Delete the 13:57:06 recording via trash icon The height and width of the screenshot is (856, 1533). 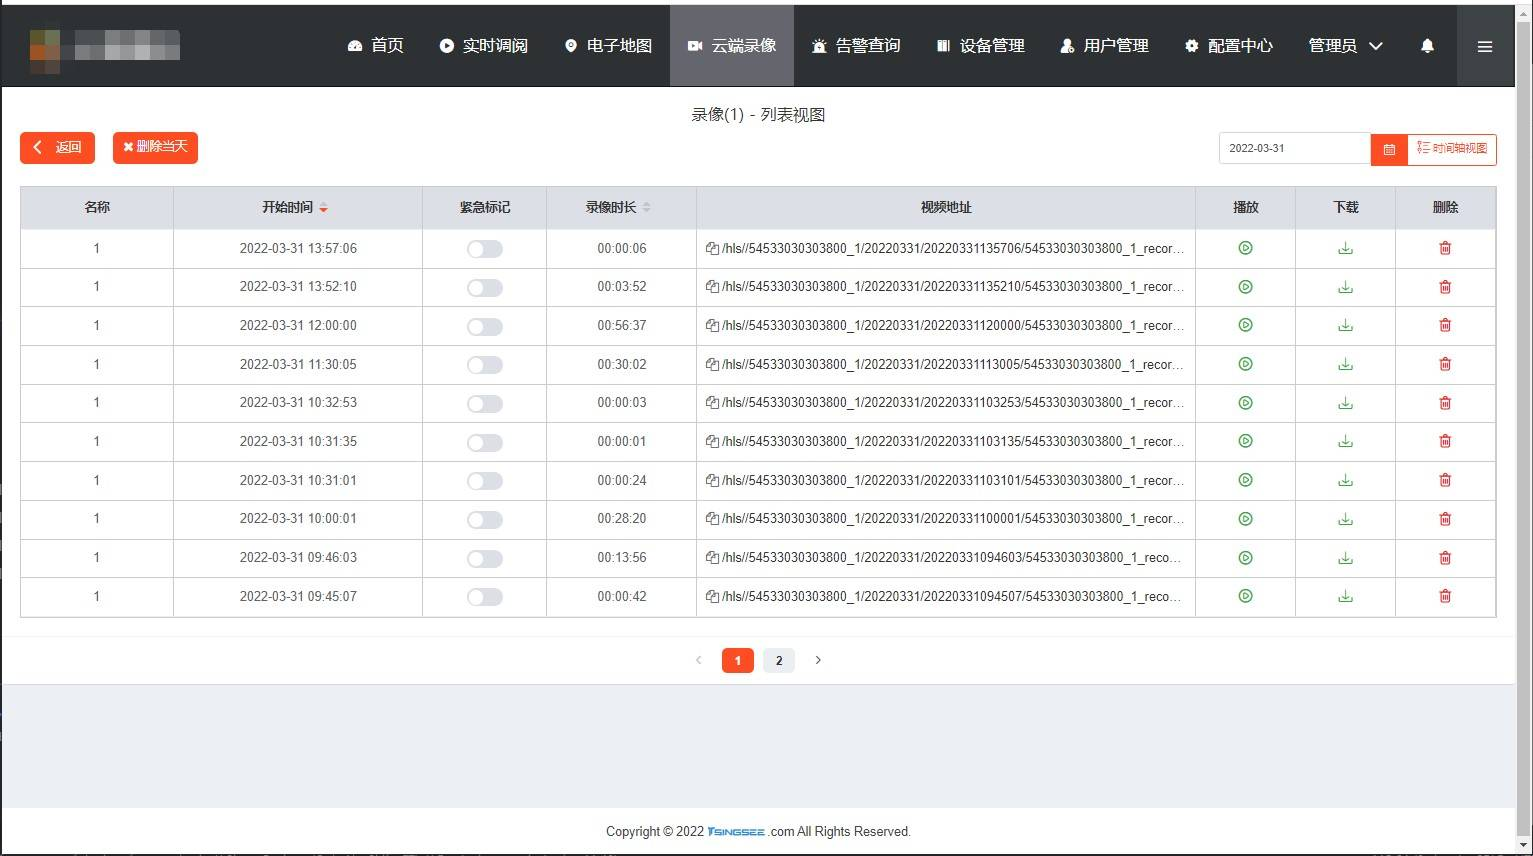pos(1445,248)
